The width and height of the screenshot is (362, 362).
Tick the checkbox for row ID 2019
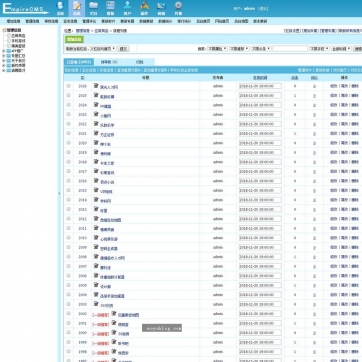(69, 152)
